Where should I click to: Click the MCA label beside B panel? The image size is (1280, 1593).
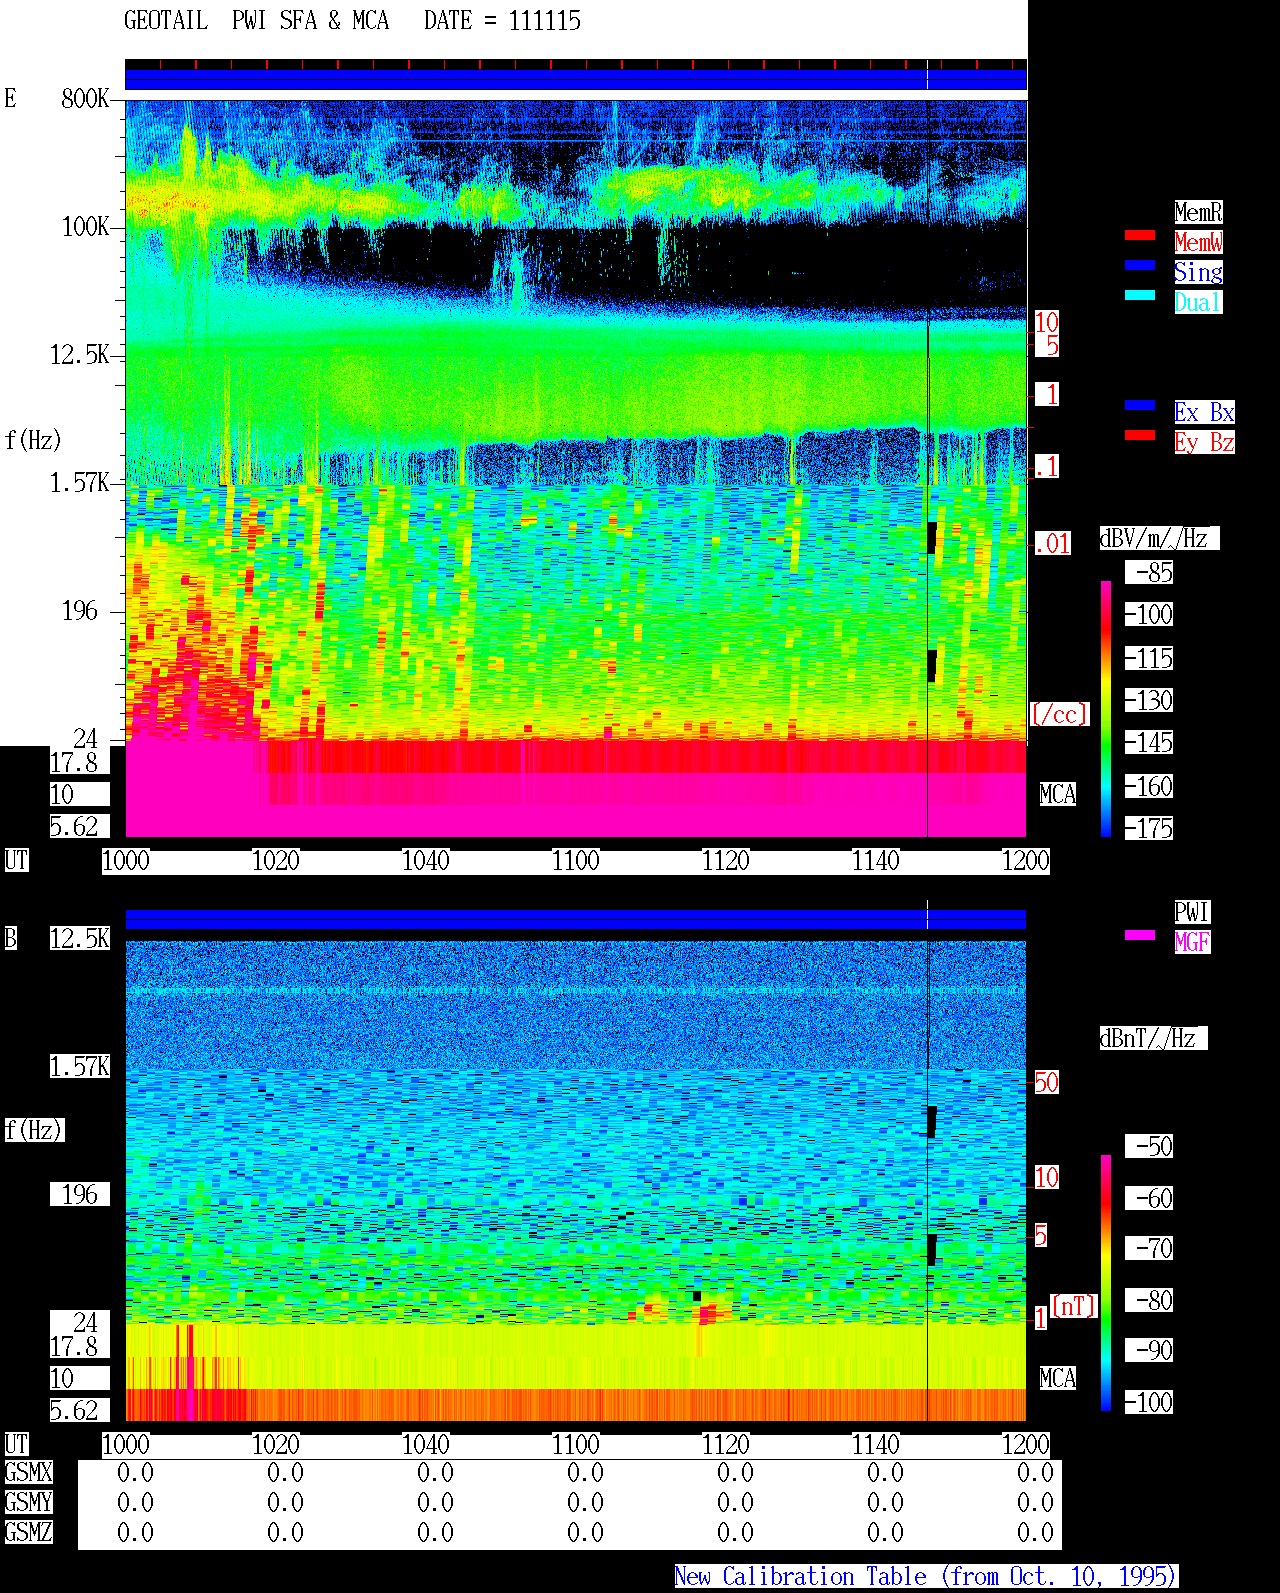pyautogui.click(x=1058, y=1379)
